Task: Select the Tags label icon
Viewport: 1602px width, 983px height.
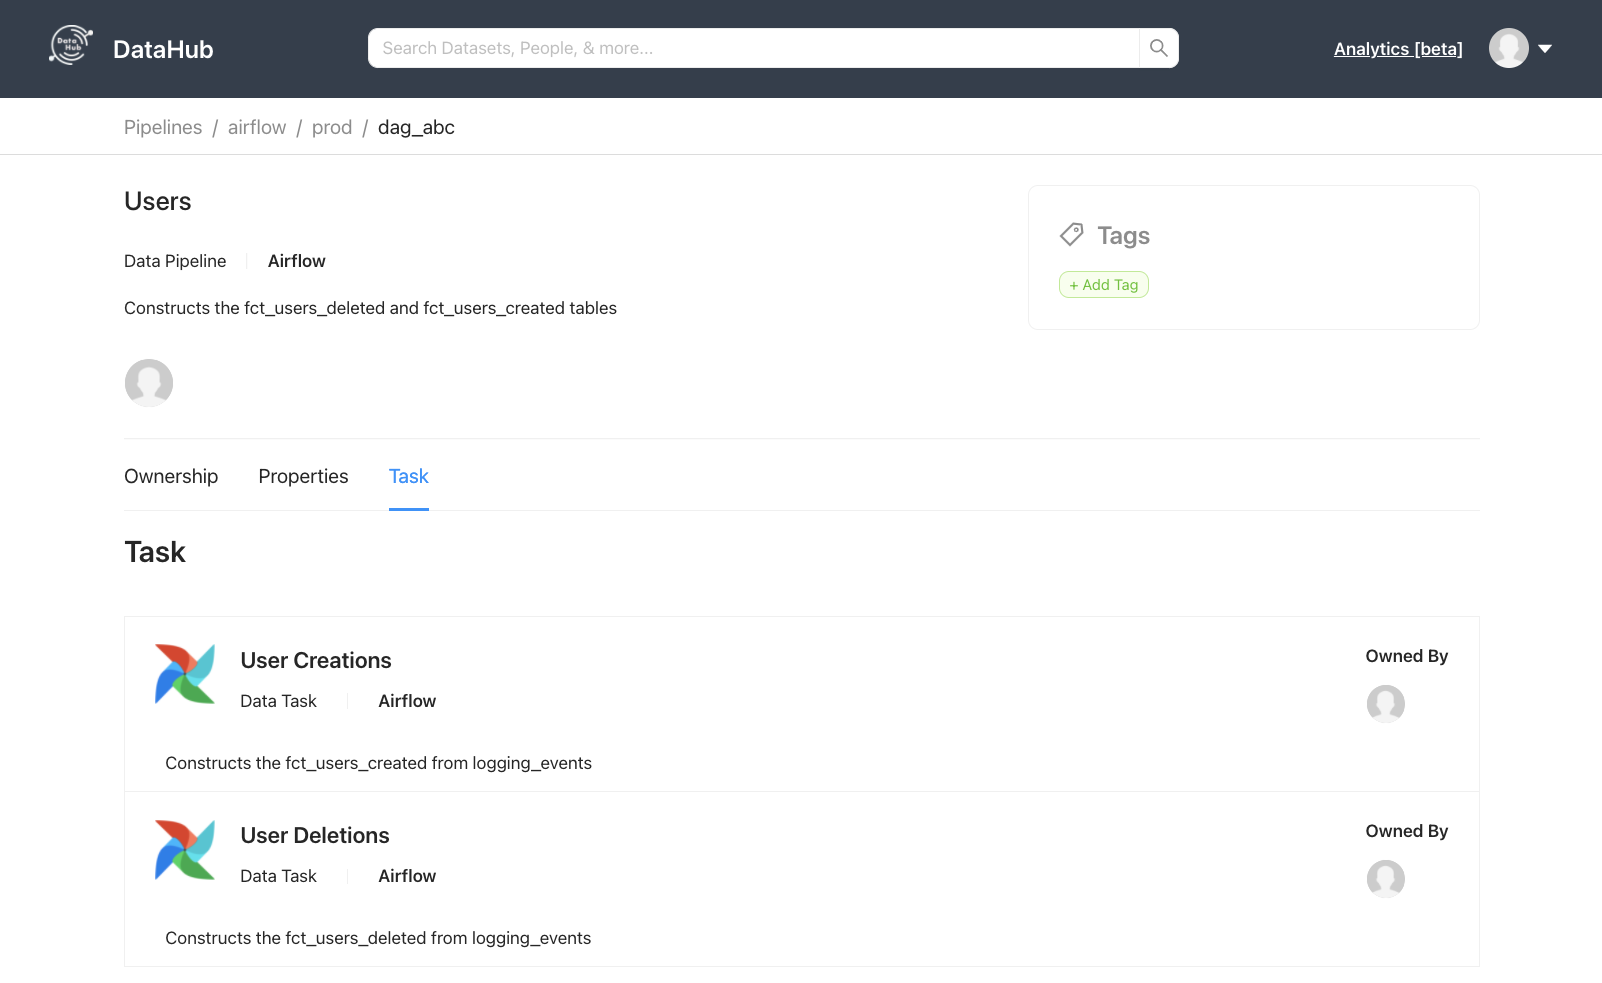Action: tap(1070, 234)
